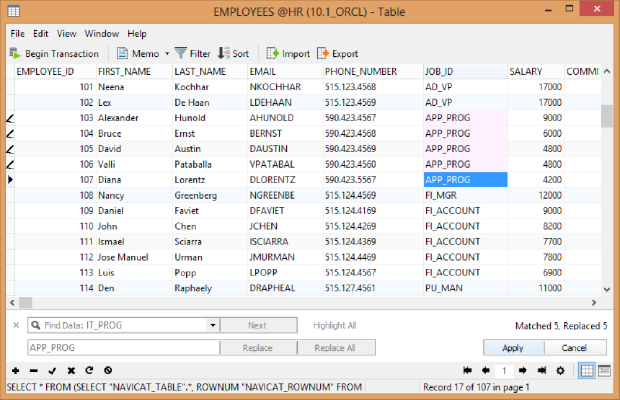Image resolution: width=620 pixels, height=400 pixels.
Task: Click the Replace button
Action: tap(258, 348)
